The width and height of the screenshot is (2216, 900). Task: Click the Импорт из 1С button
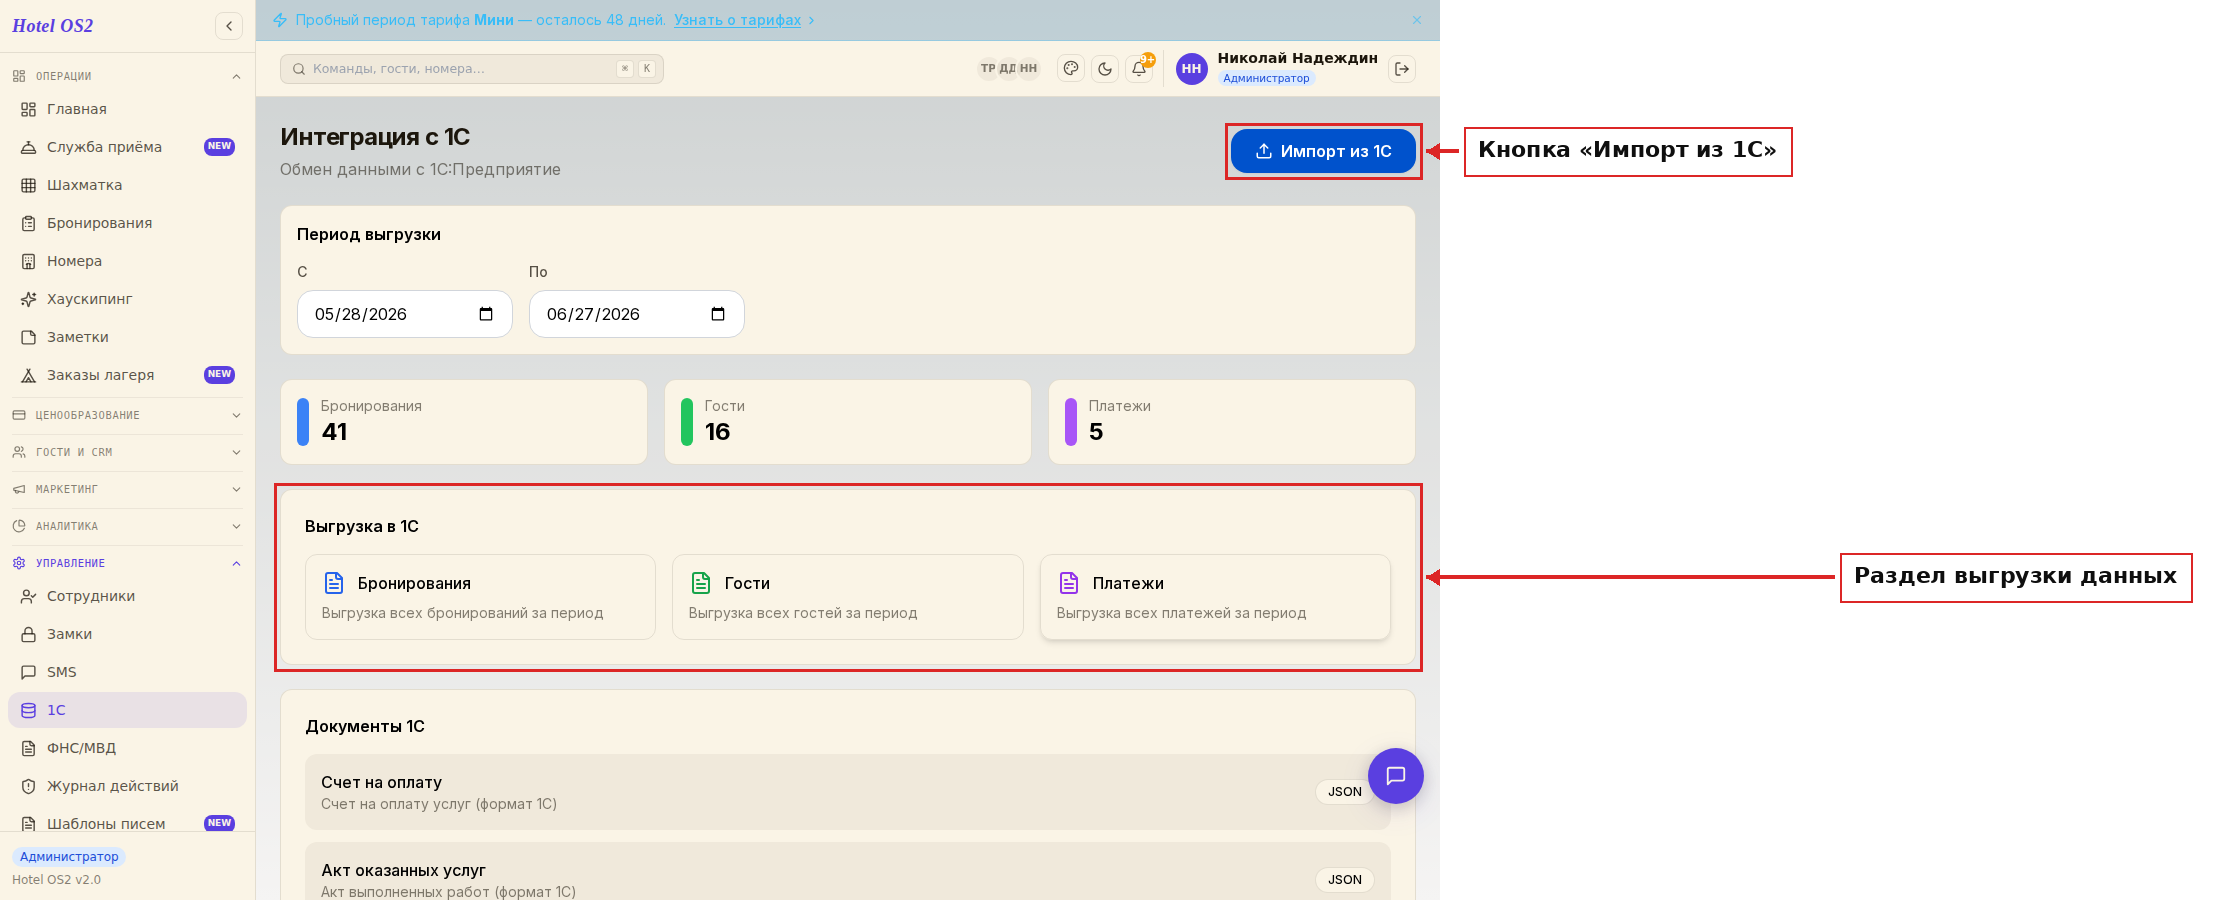coord(1323,151)
